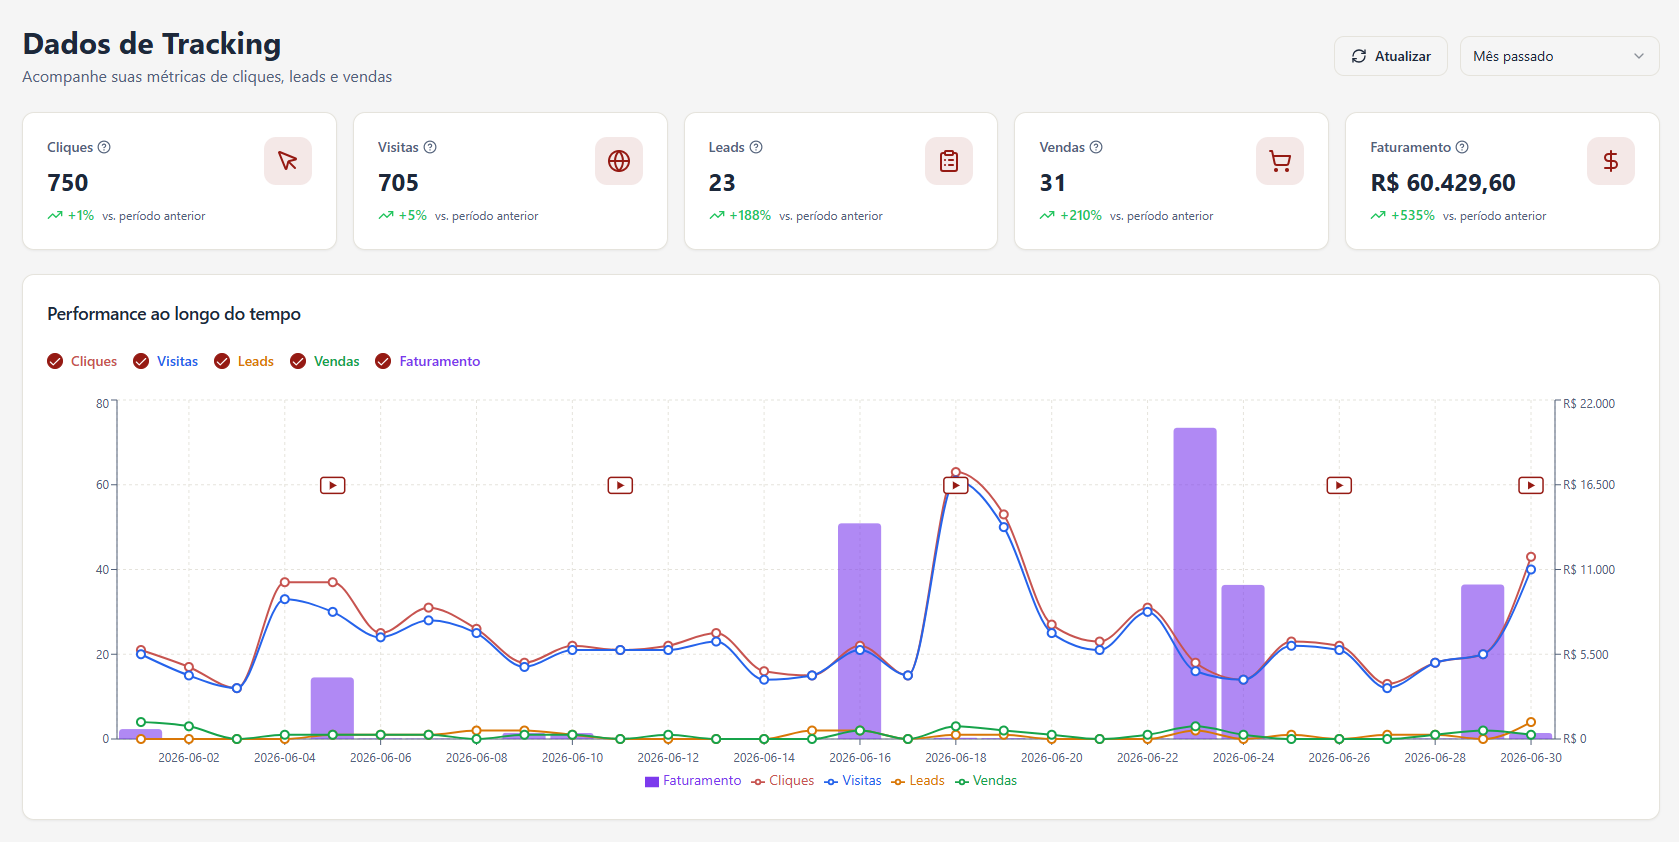Click the Atualizar refresh button

(x=1392, y=56)
